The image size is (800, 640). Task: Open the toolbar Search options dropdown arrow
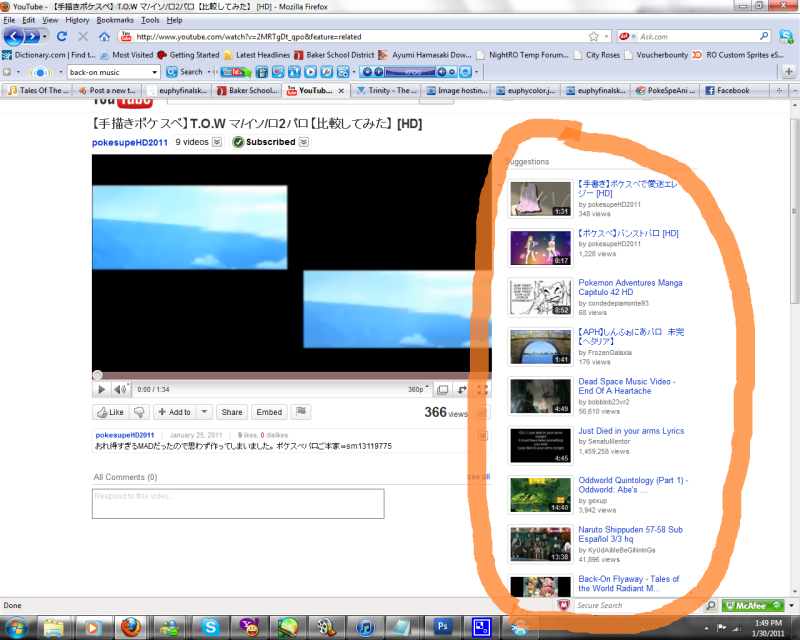[x=209, y=72]
